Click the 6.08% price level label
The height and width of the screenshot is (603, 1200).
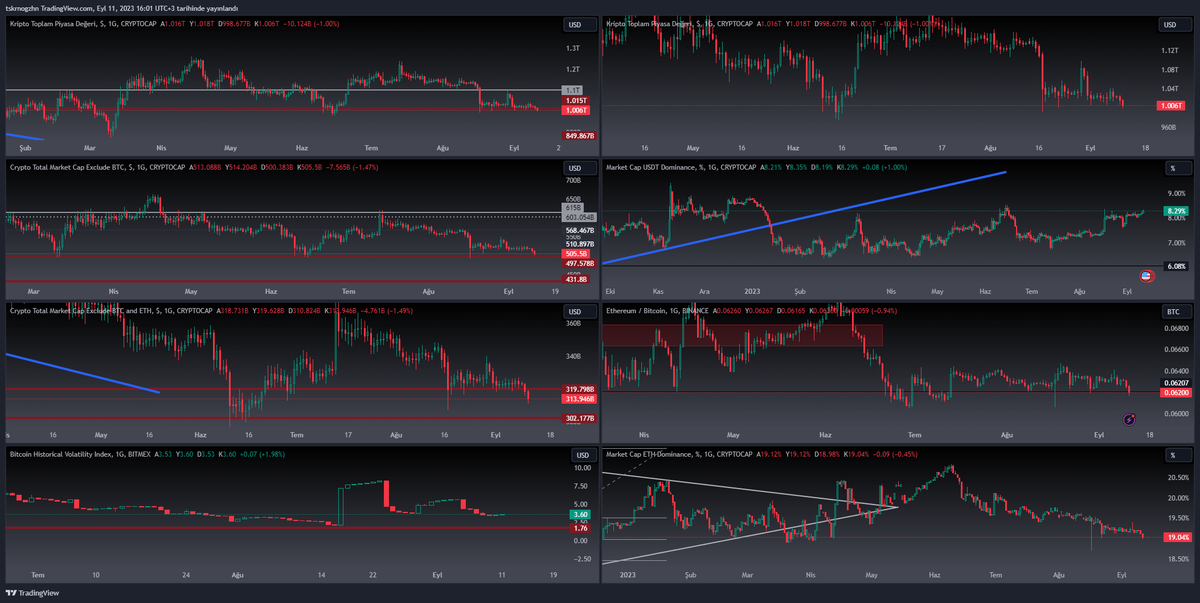[x=1174, y=266]
